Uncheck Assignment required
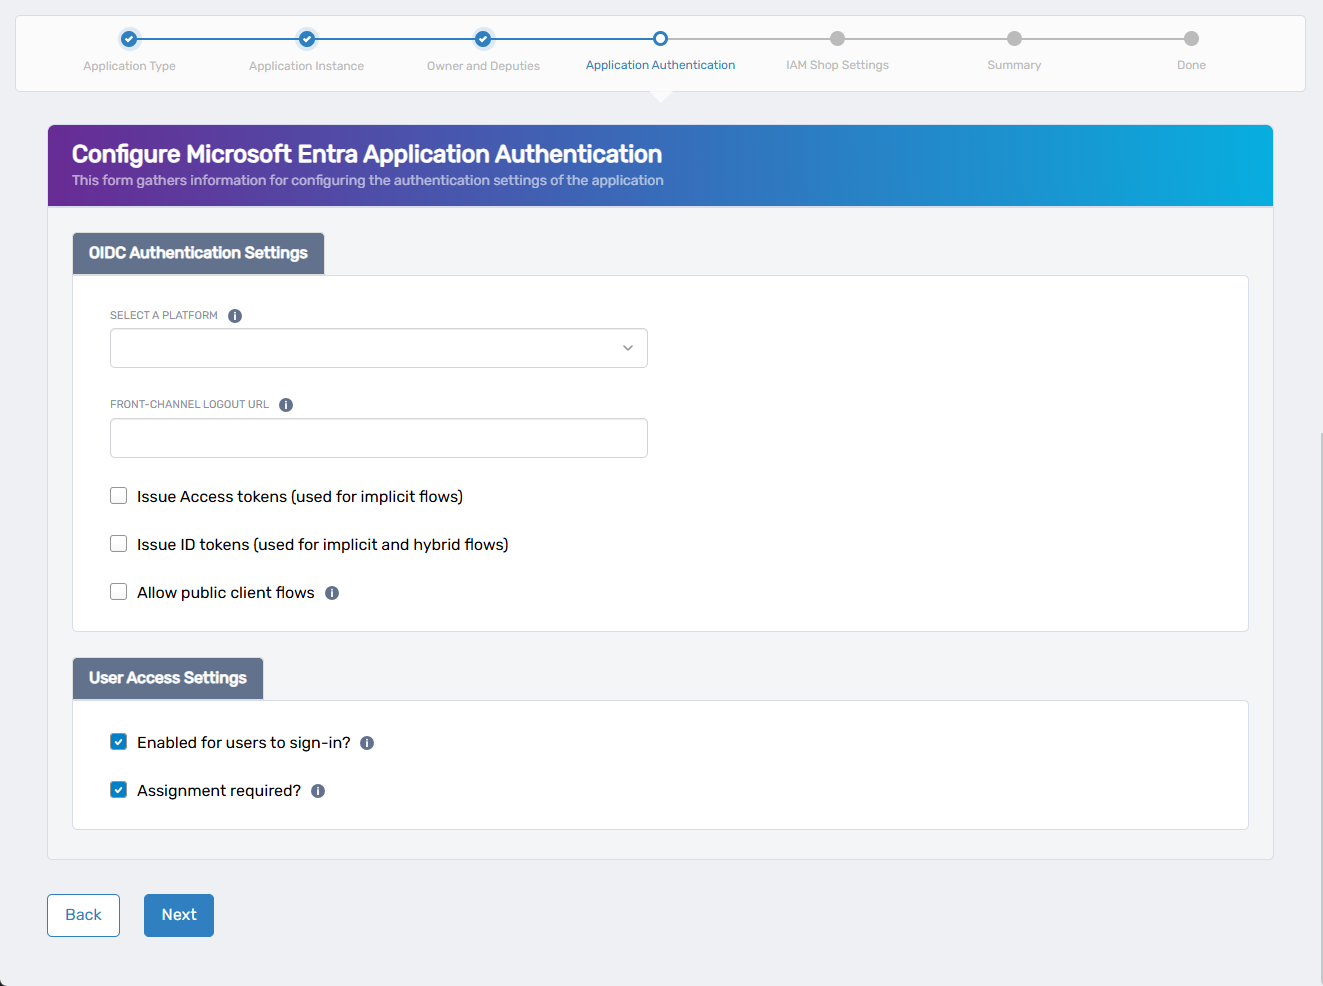This screenshot has height=986, width=1323. point(118,789)
